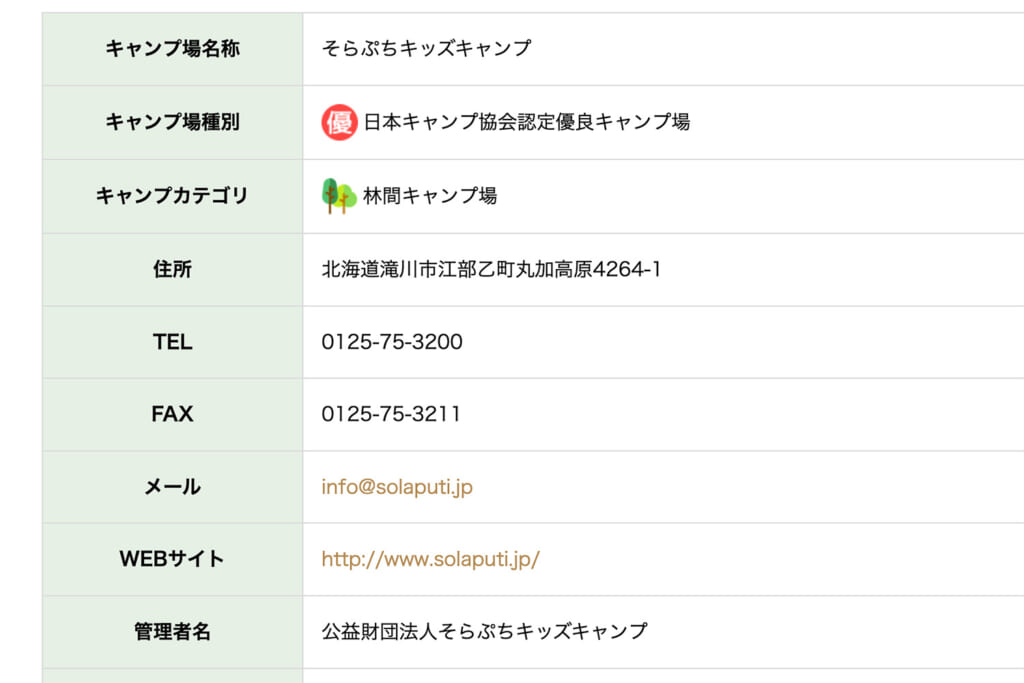Click the メール label cell

[173, 487]
